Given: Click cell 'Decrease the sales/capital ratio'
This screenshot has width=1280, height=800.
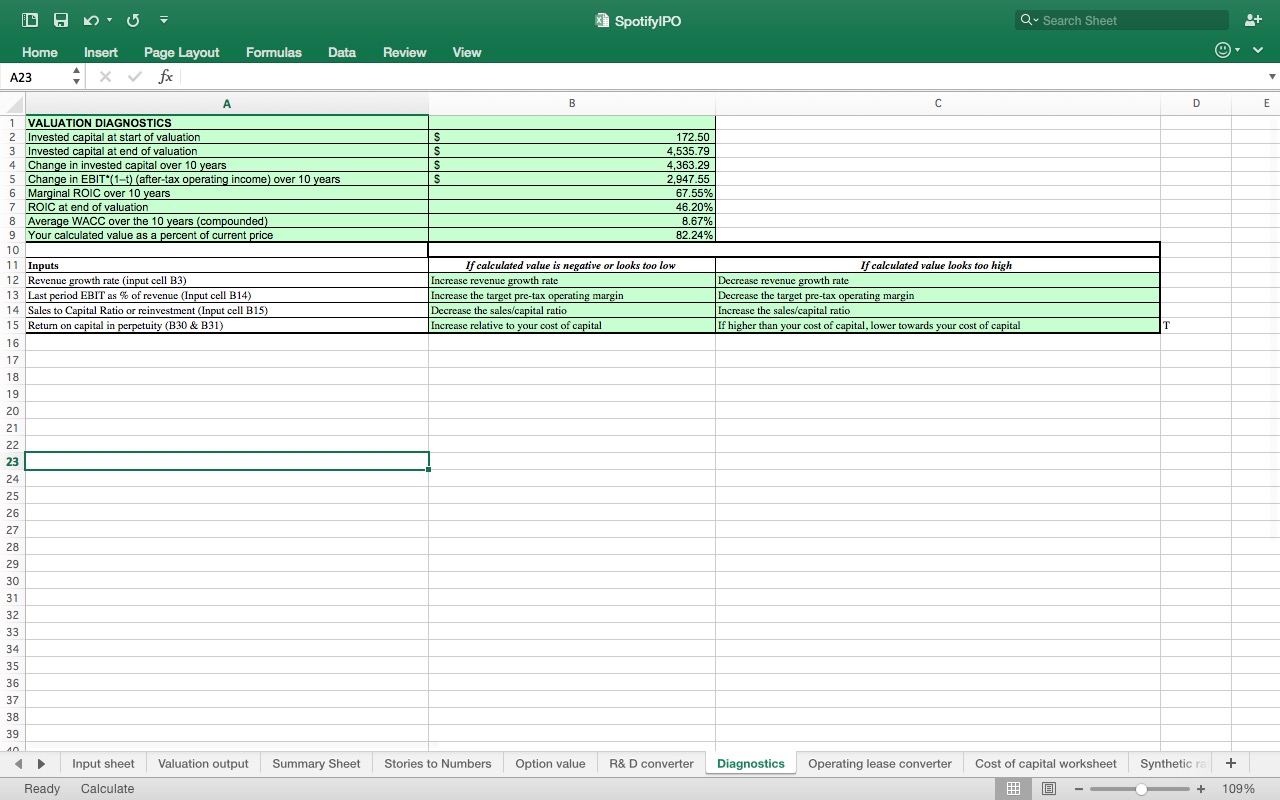Looking at the screenshot, I should point(572,310).
